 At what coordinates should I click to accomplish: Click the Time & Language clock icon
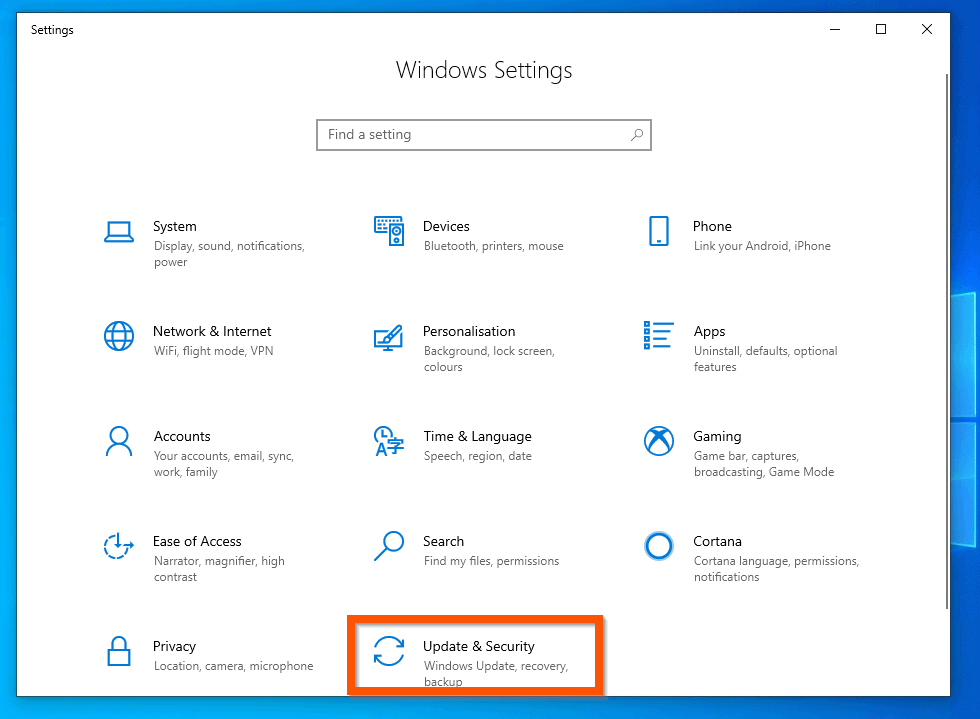point(388,441)
